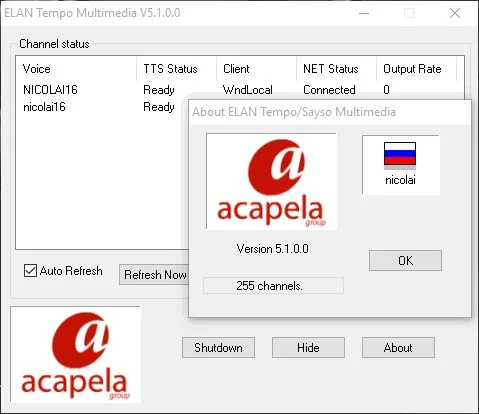Click the Output Rate column header
This screenshot has height=414, width=479.
417,69
